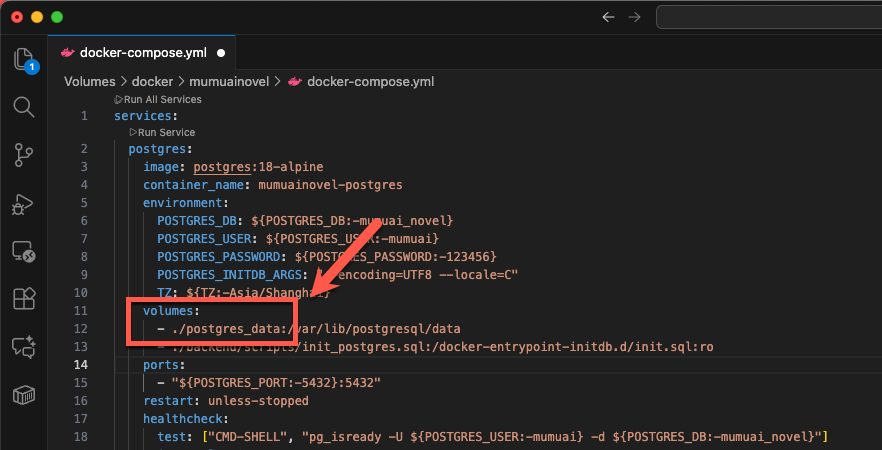Viewport: 882px width, 450px height.
Task: Open the Chat panel icon
Action: 23,347
